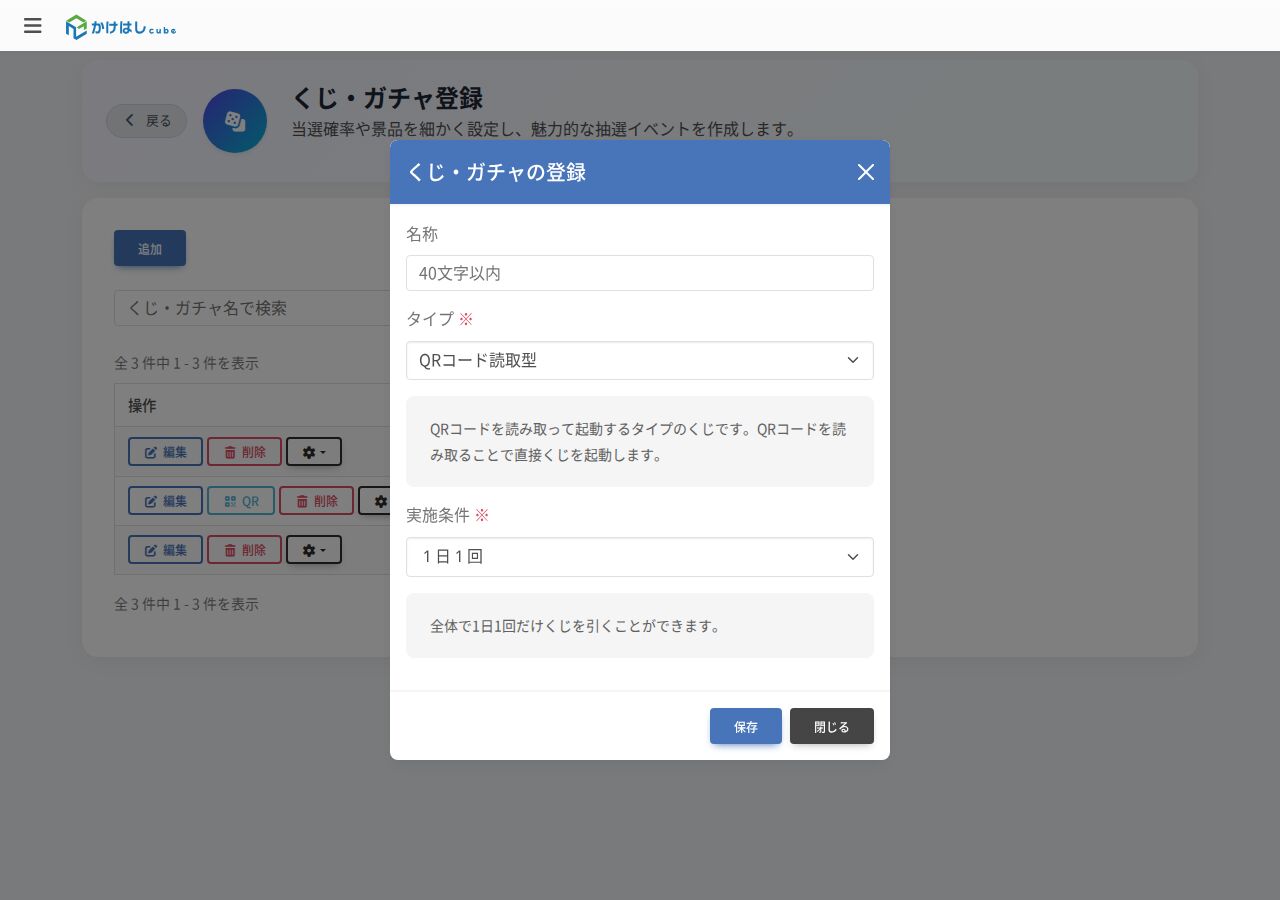The width and height of the screenshot is (1280, 900).
Task: Go back with the 戻る button
Action: point(147,121)
